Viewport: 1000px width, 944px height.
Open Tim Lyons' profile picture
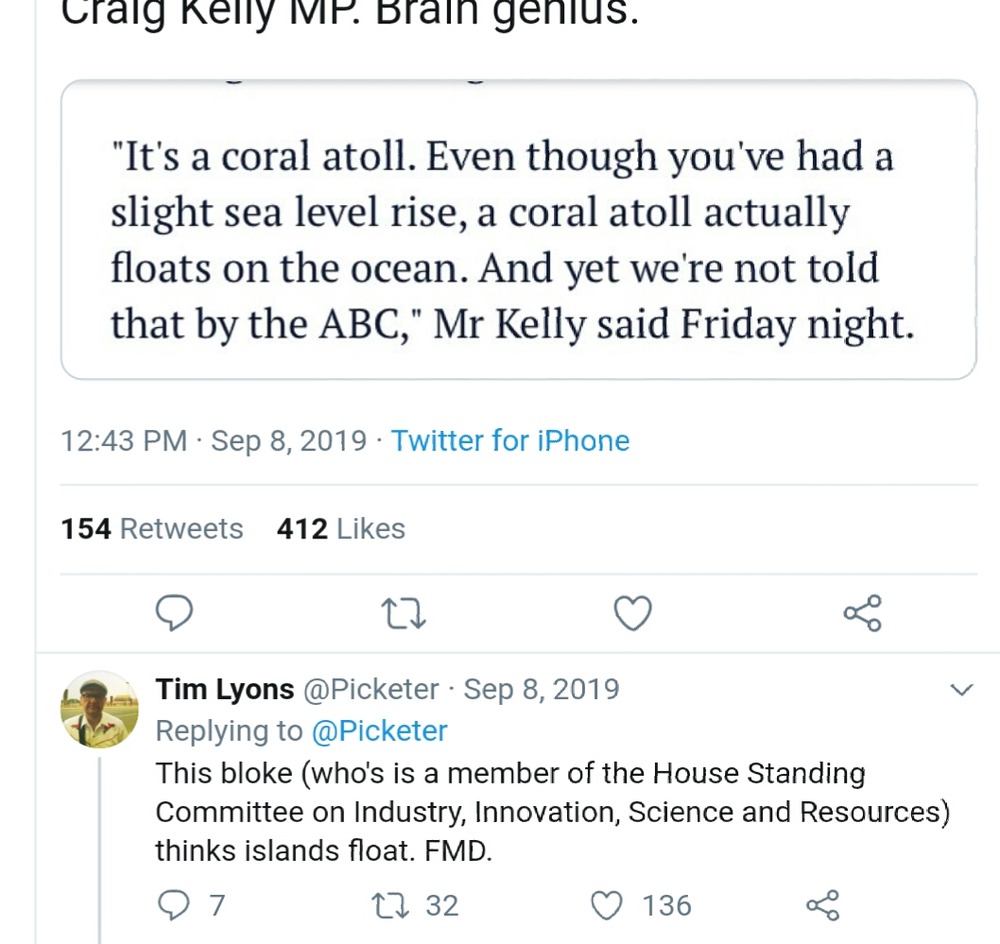pos(99,709)
